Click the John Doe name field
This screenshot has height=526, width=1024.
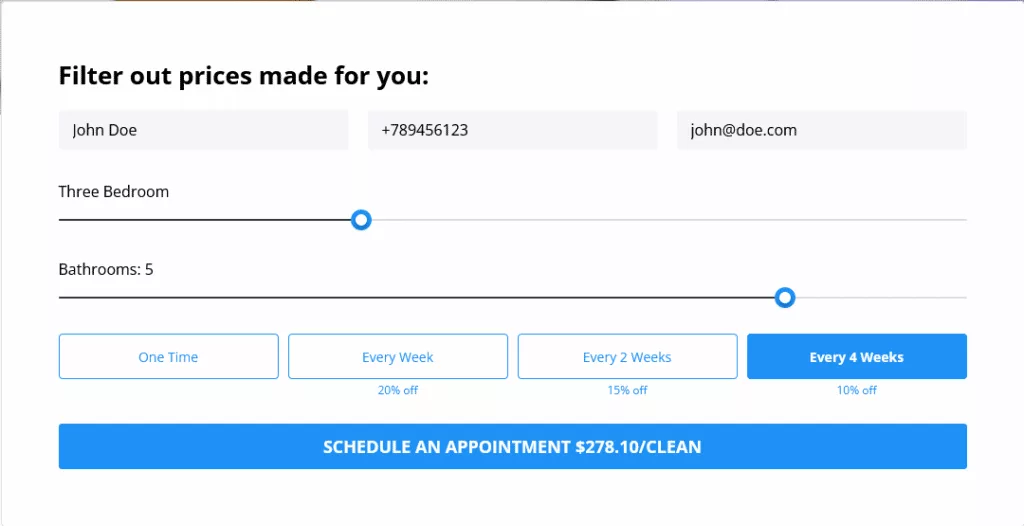pyautogui.click(x=203, y=130)
